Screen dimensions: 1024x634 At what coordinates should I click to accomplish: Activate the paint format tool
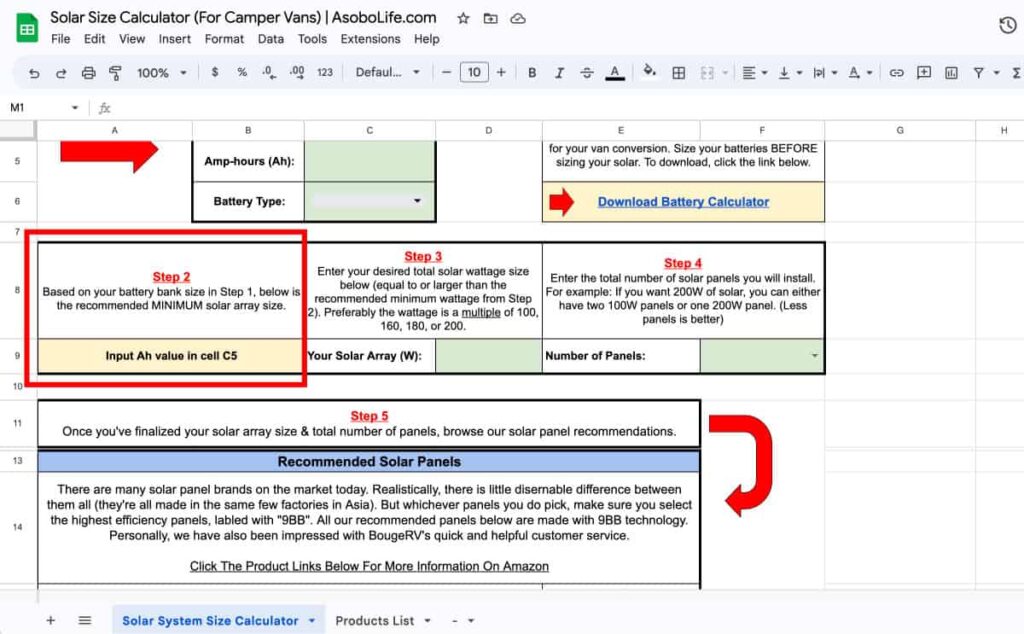tap(116, 73)
